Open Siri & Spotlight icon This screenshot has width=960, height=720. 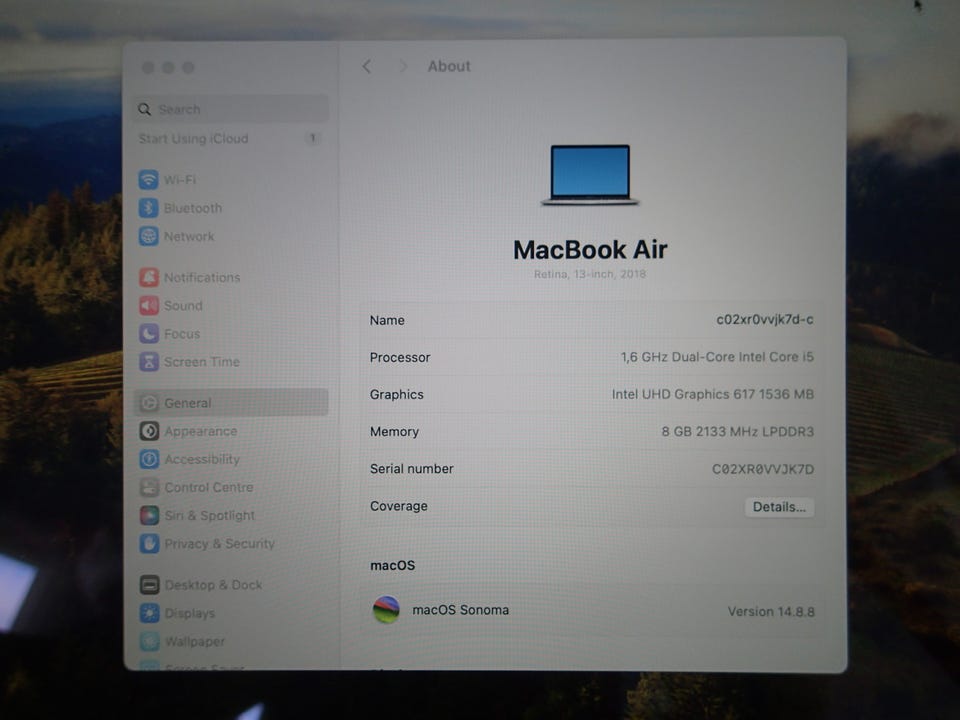[149, 516]
